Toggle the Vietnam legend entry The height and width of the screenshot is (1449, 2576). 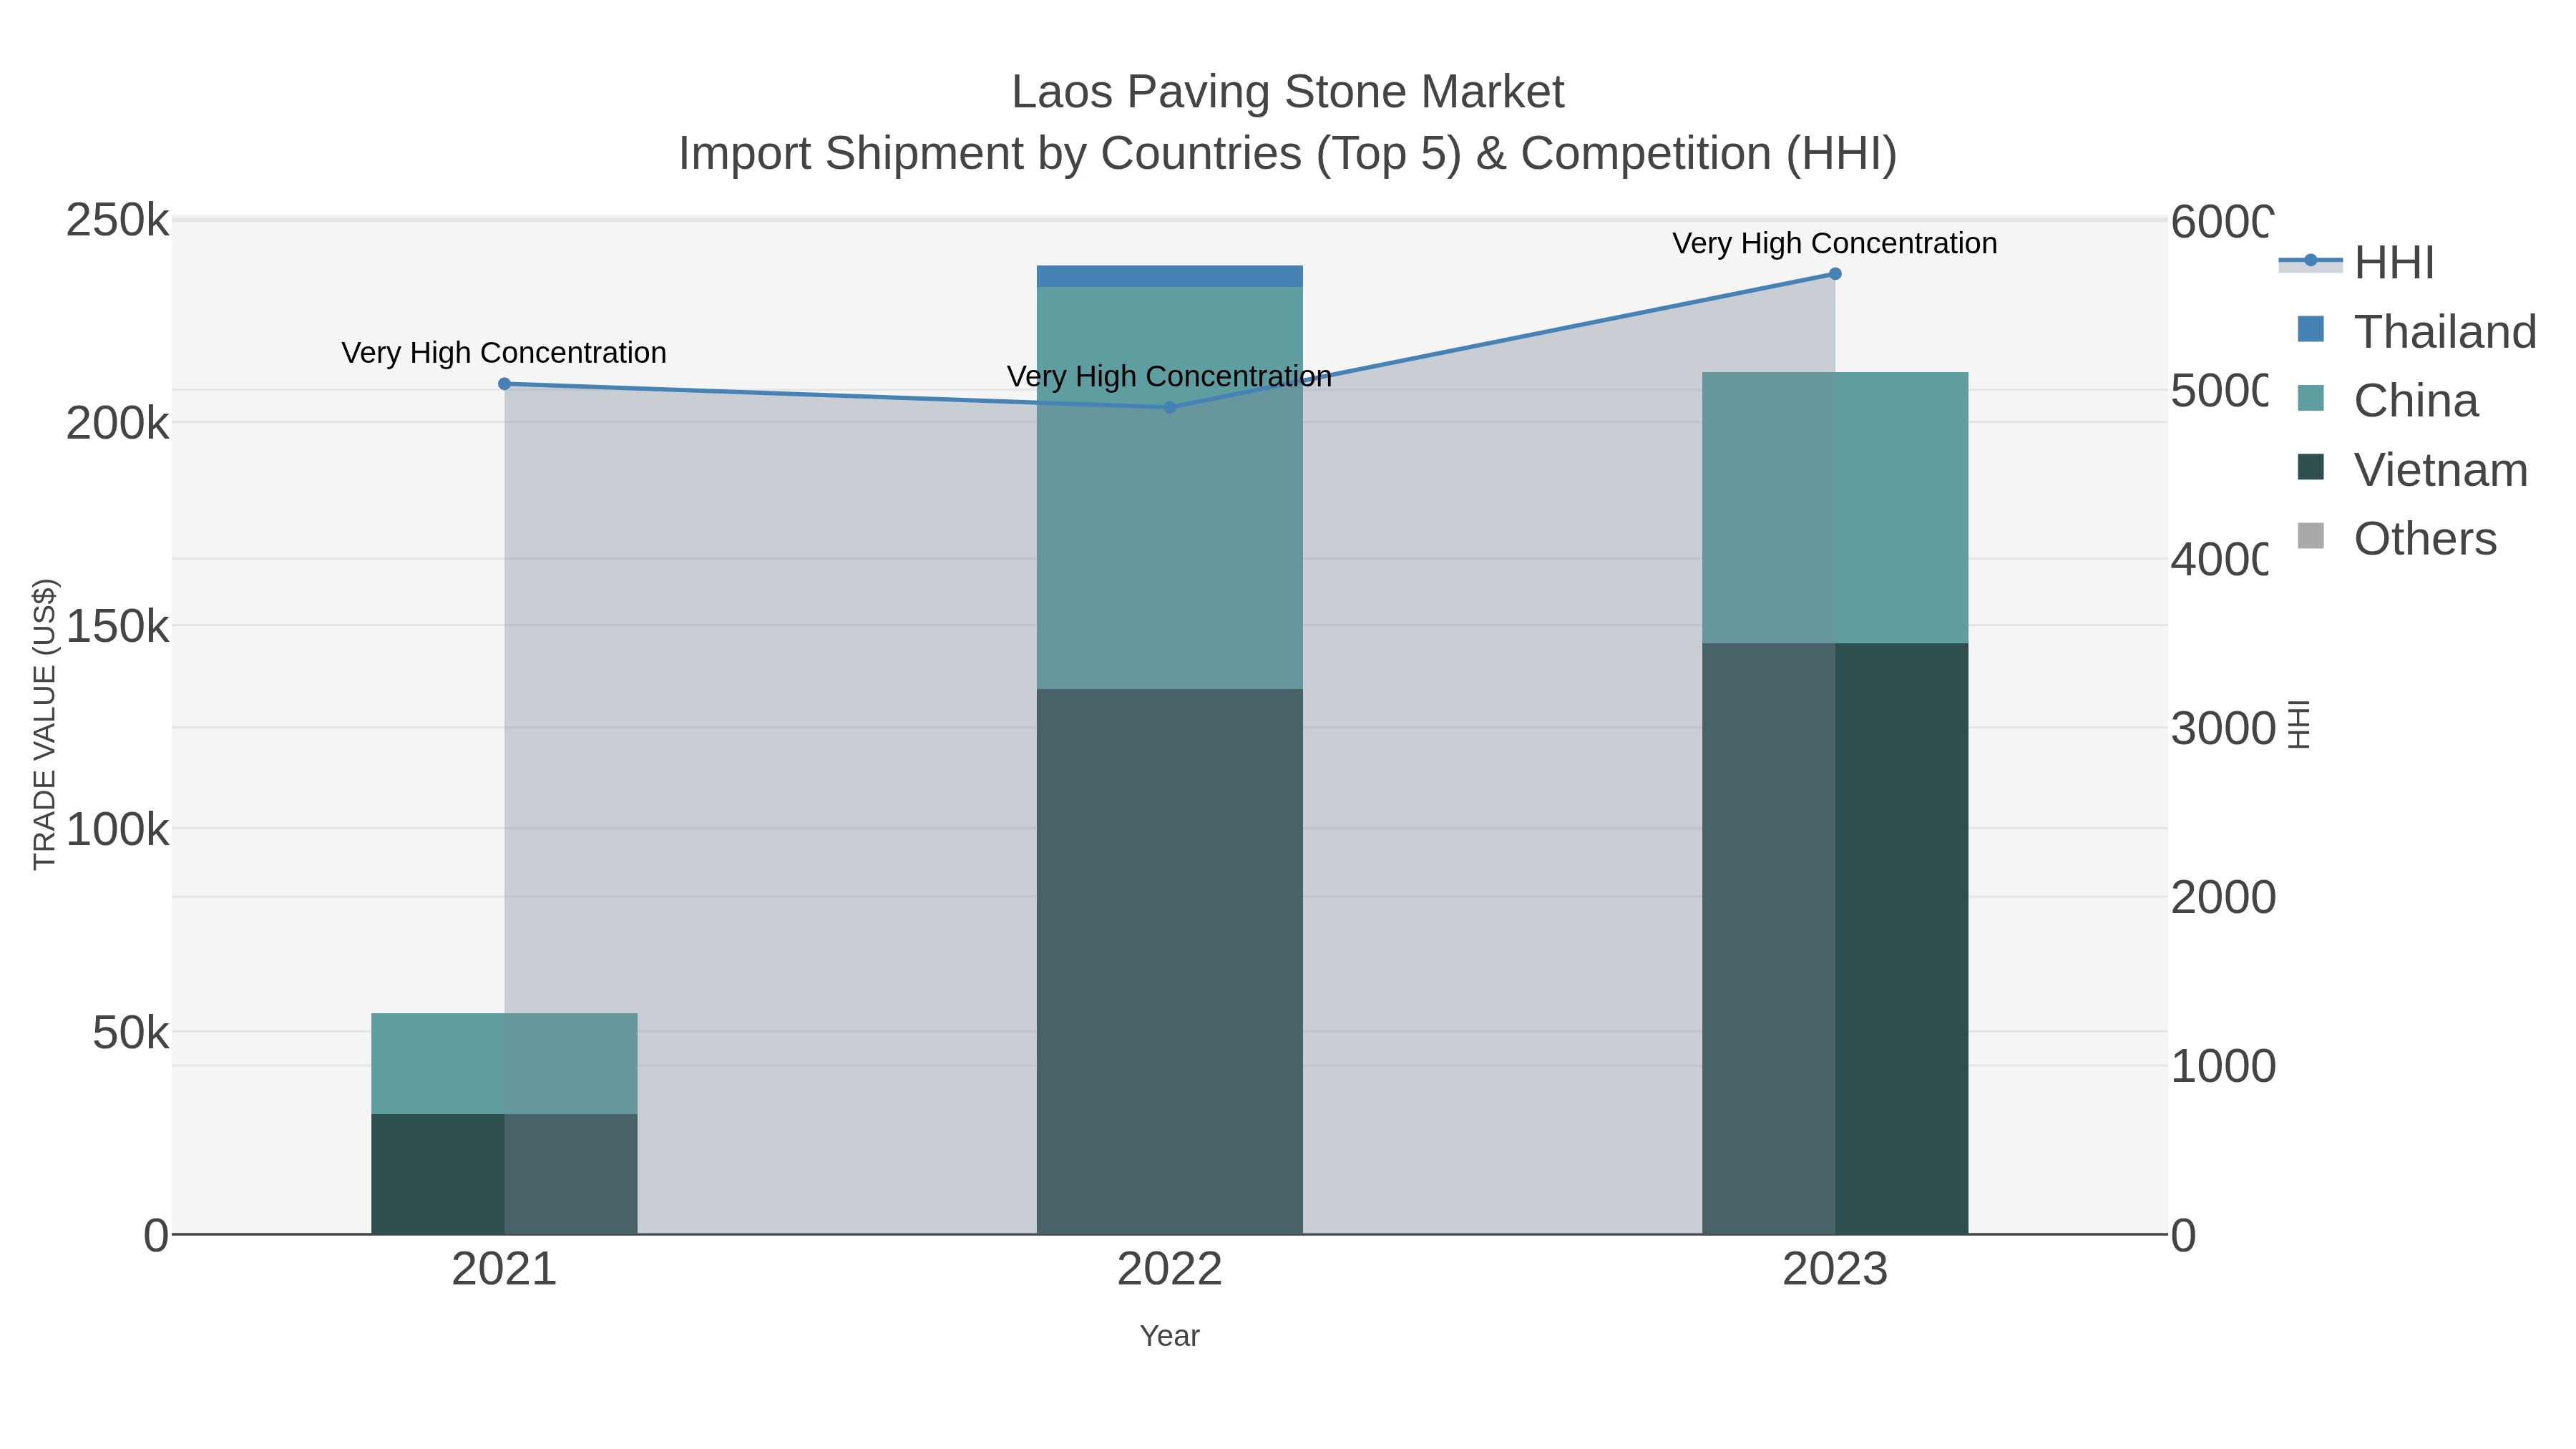pyautogui.click(x=2412, y=470)
